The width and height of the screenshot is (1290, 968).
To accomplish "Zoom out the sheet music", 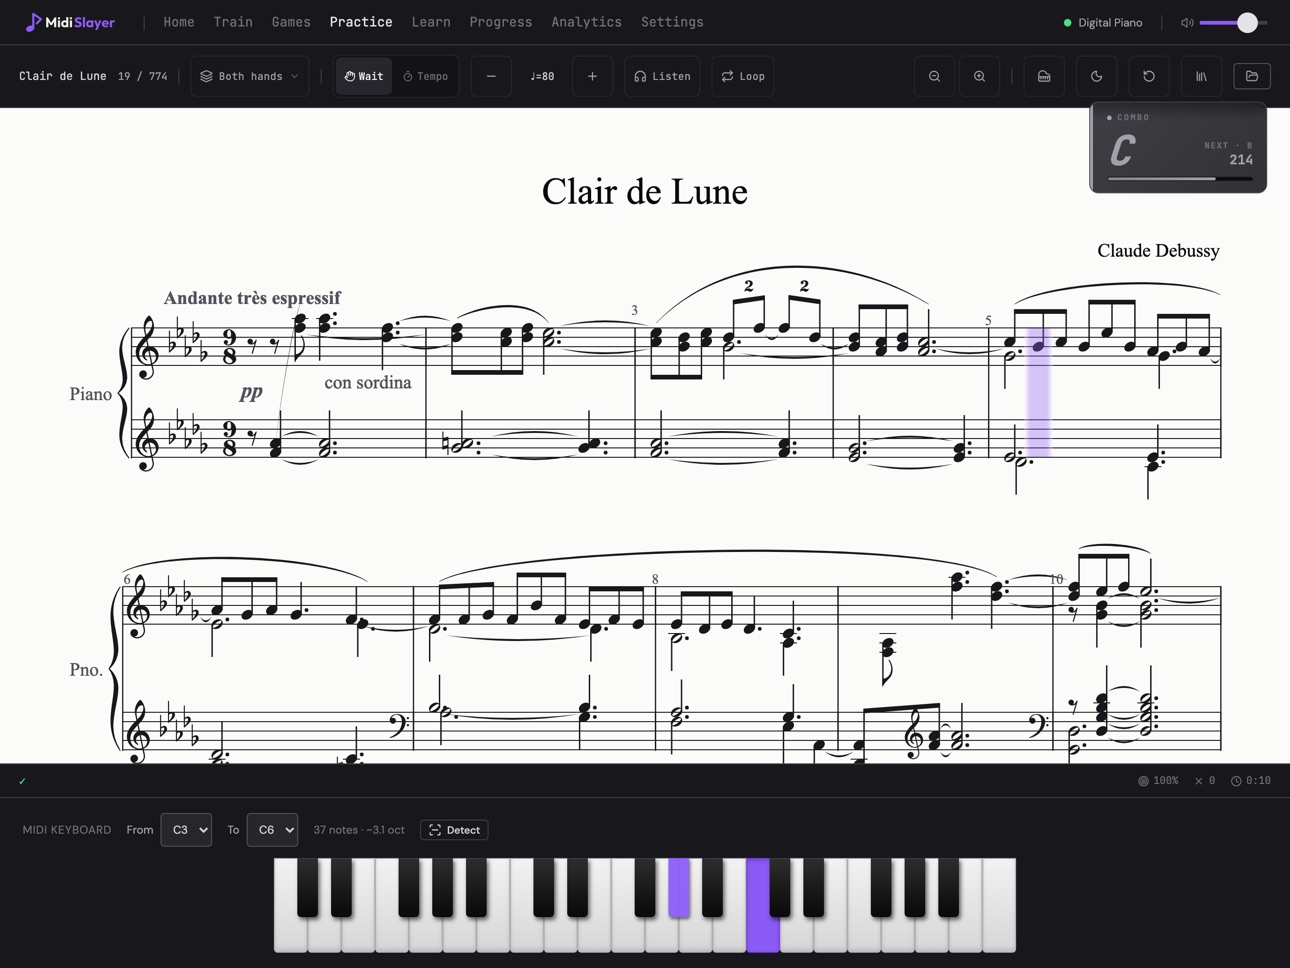I will tap(934, 76).
